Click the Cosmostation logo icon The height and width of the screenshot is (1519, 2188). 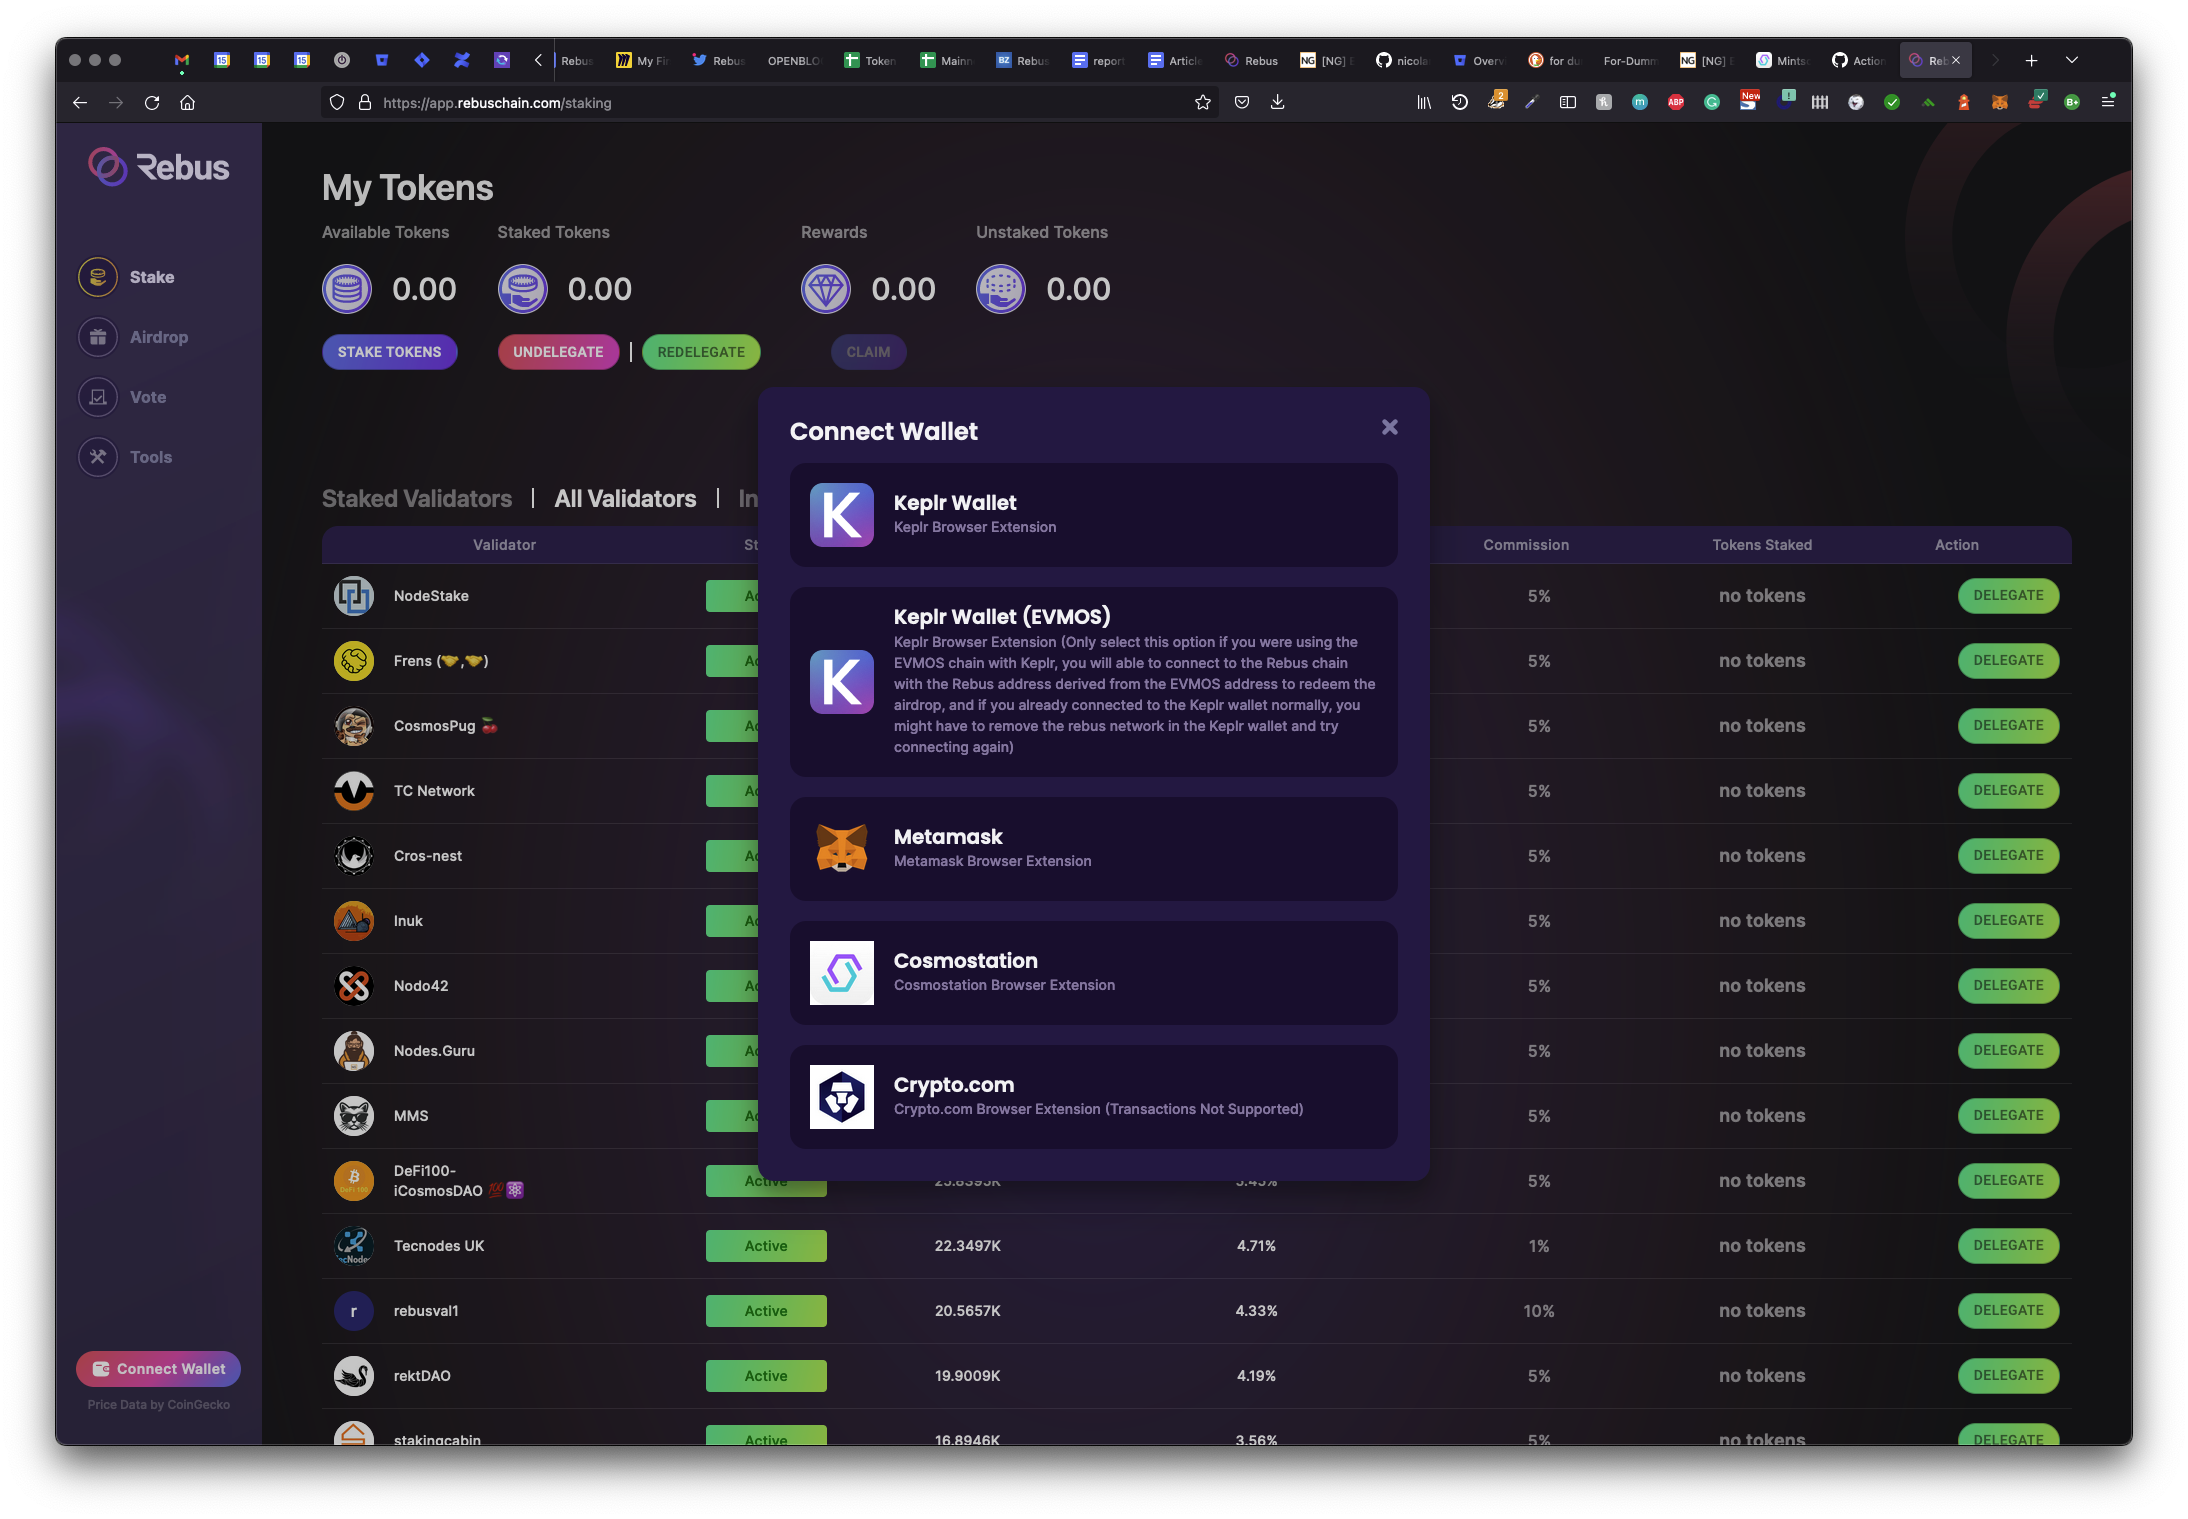(841, 973)
